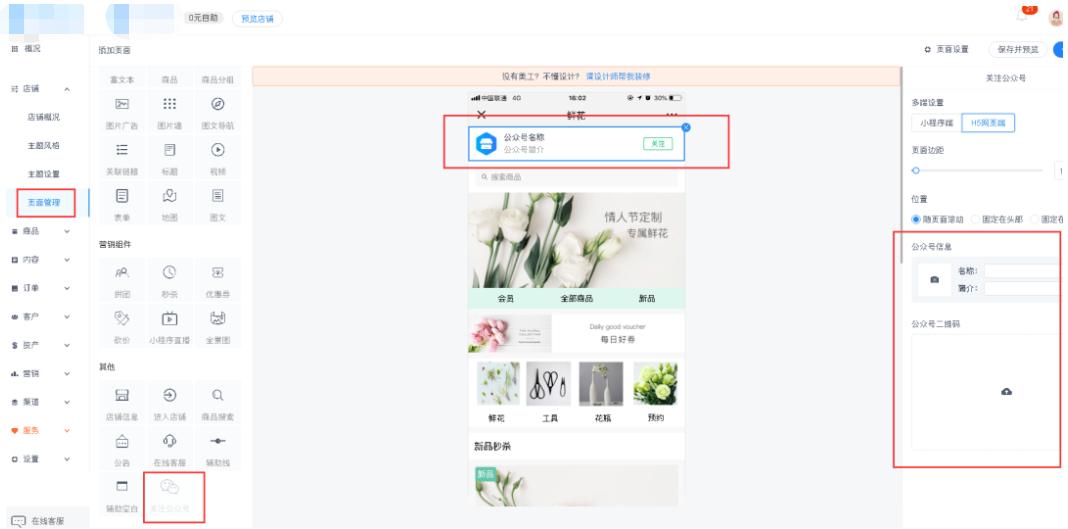Add the 小程序直播 live stream component
The width and height of the screenshot is (1068, 529).
pos(169,327)
